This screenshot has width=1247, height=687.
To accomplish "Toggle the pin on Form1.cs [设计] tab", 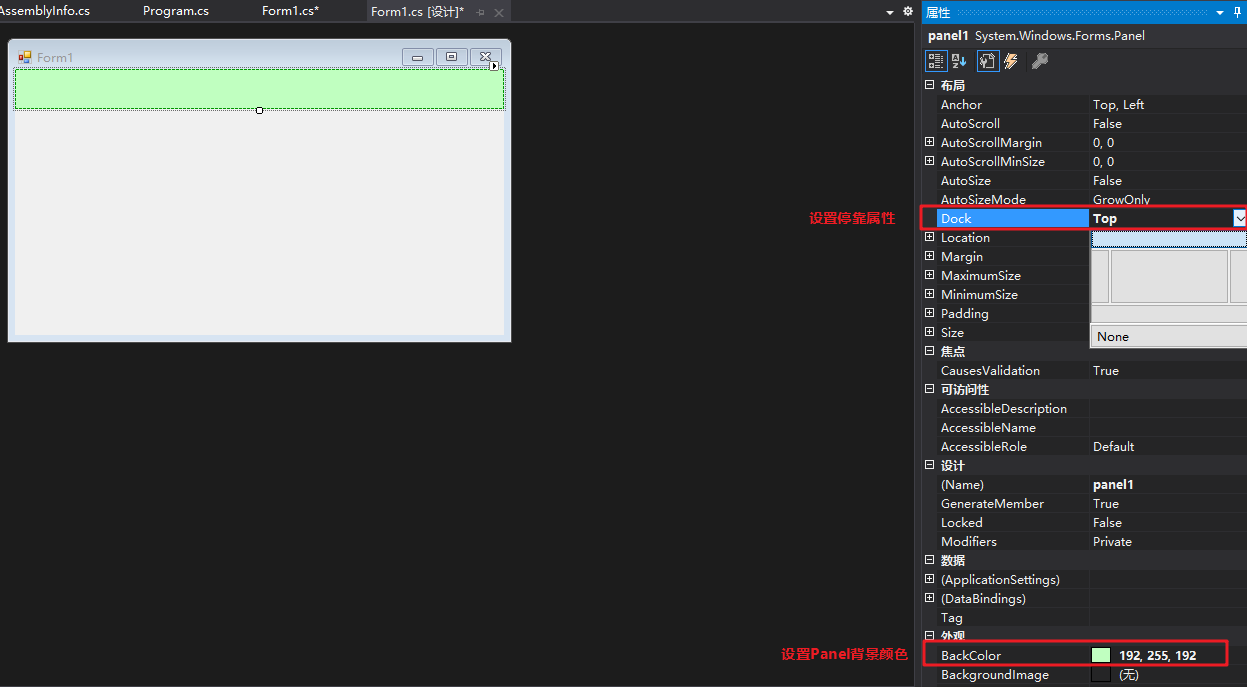I will click(482, 11).
